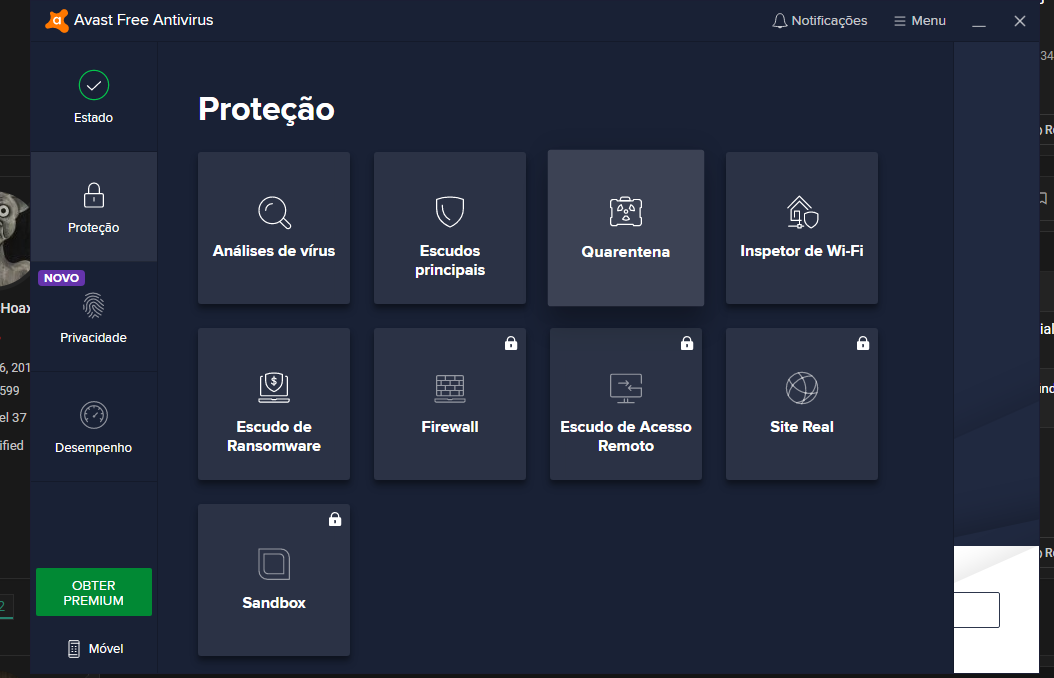
Task: Click the hamburger Menu icon
Action: pos(899,21)
